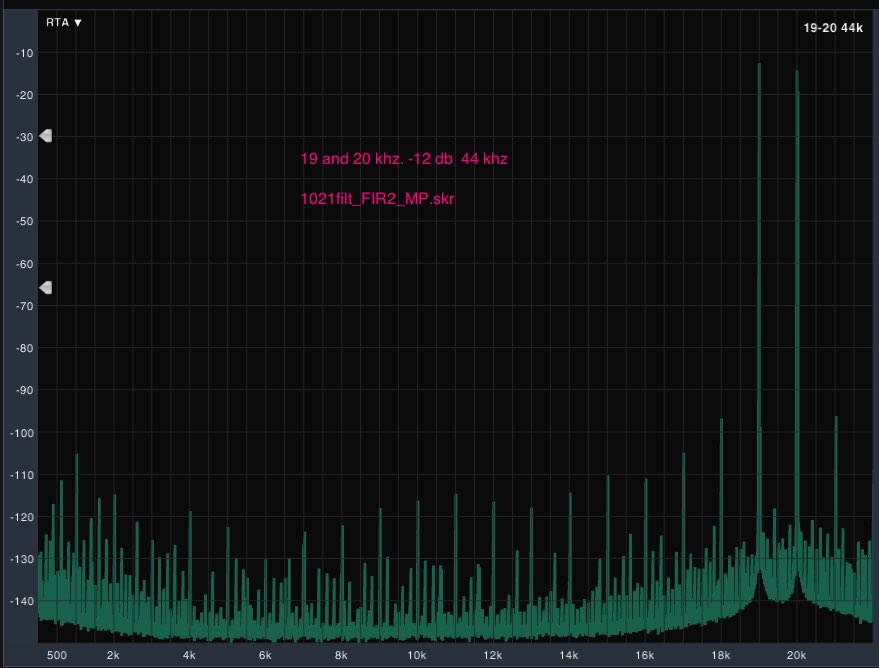879x668 pixels.
Task: Click the 500 frequency axis label
Action: (57, 655)
